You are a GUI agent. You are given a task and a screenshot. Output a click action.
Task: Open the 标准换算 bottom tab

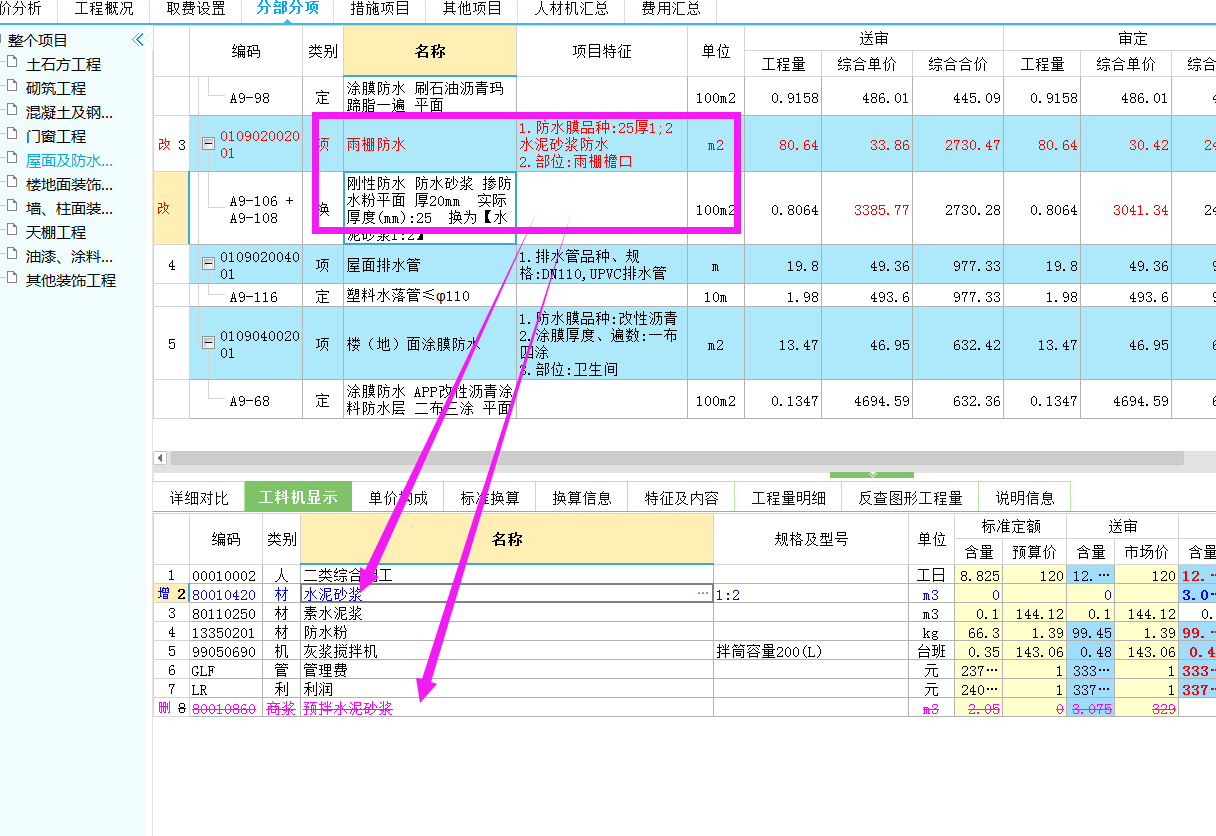click(490, 497)
